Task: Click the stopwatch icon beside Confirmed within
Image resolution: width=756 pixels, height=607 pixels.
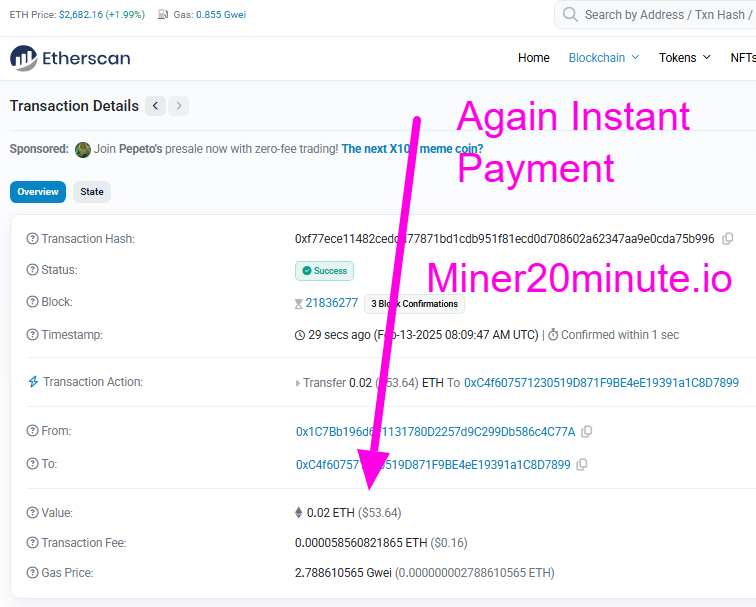Action: (x=554, y=335)
